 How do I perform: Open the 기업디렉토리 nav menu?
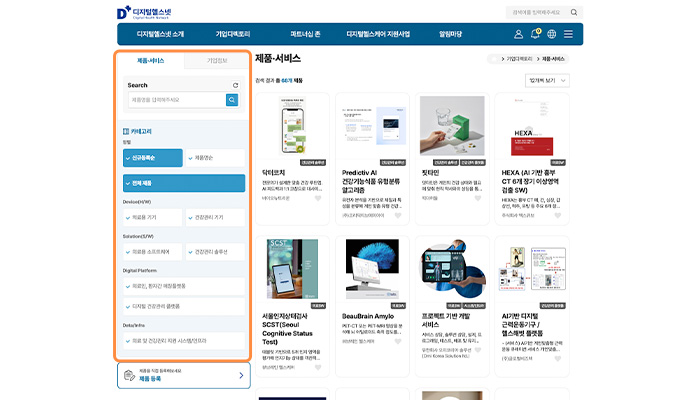(233, 34)
